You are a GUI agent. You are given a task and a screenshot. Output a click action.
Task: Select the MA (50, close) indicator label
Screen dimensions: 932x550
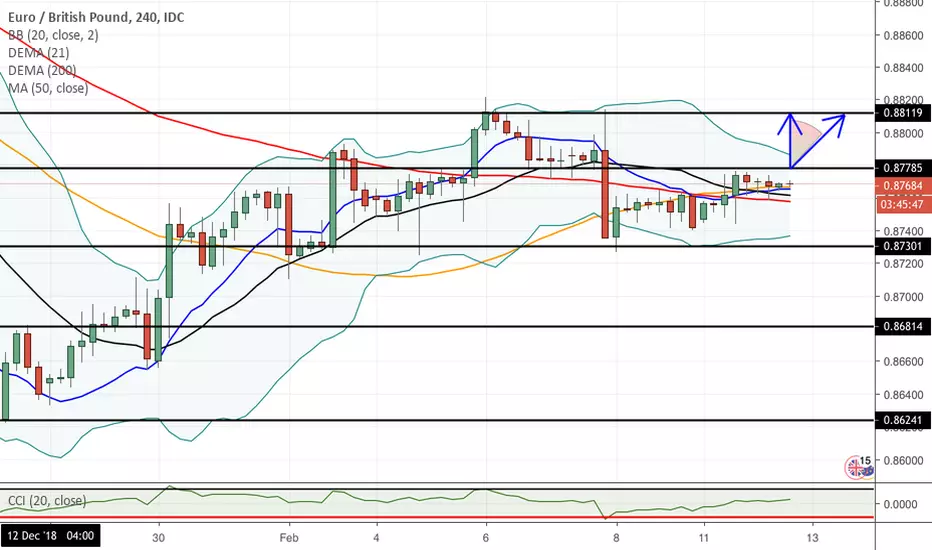pyautogui.click(x=48, y=89)
